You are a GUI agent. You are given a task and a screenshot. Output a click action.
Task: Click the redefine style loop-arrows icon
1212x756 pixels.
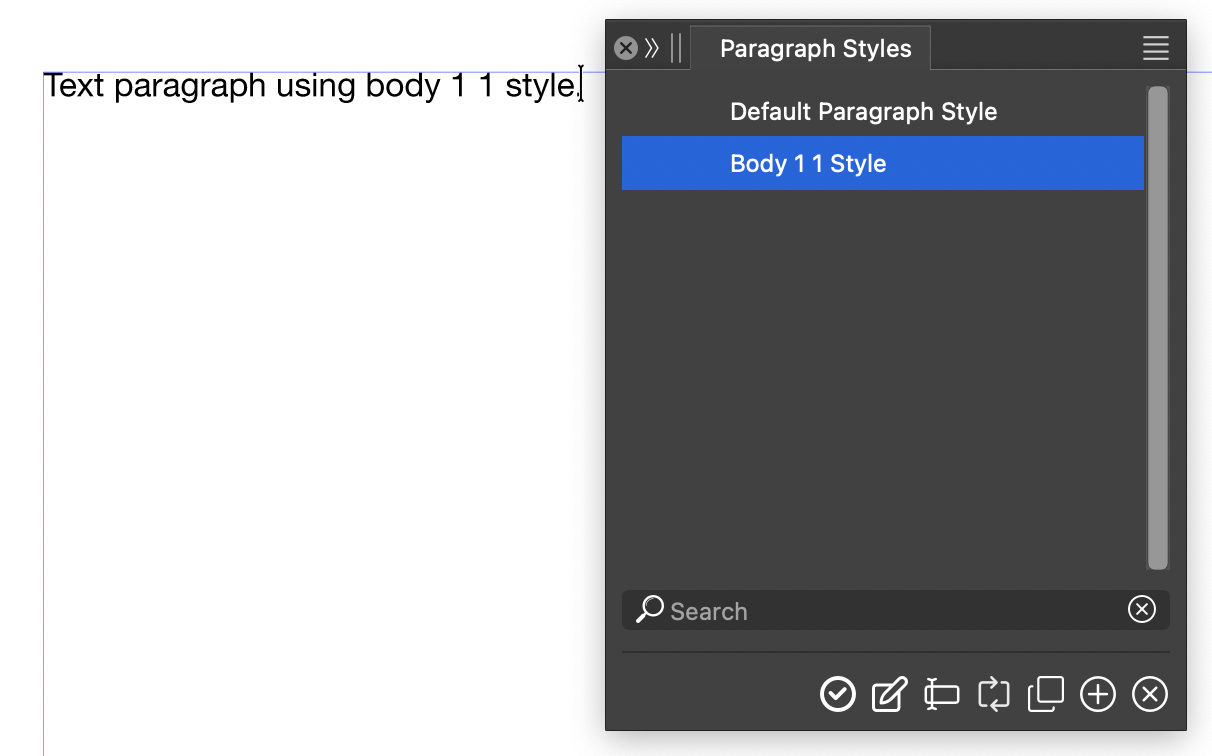tap(994, 694)
